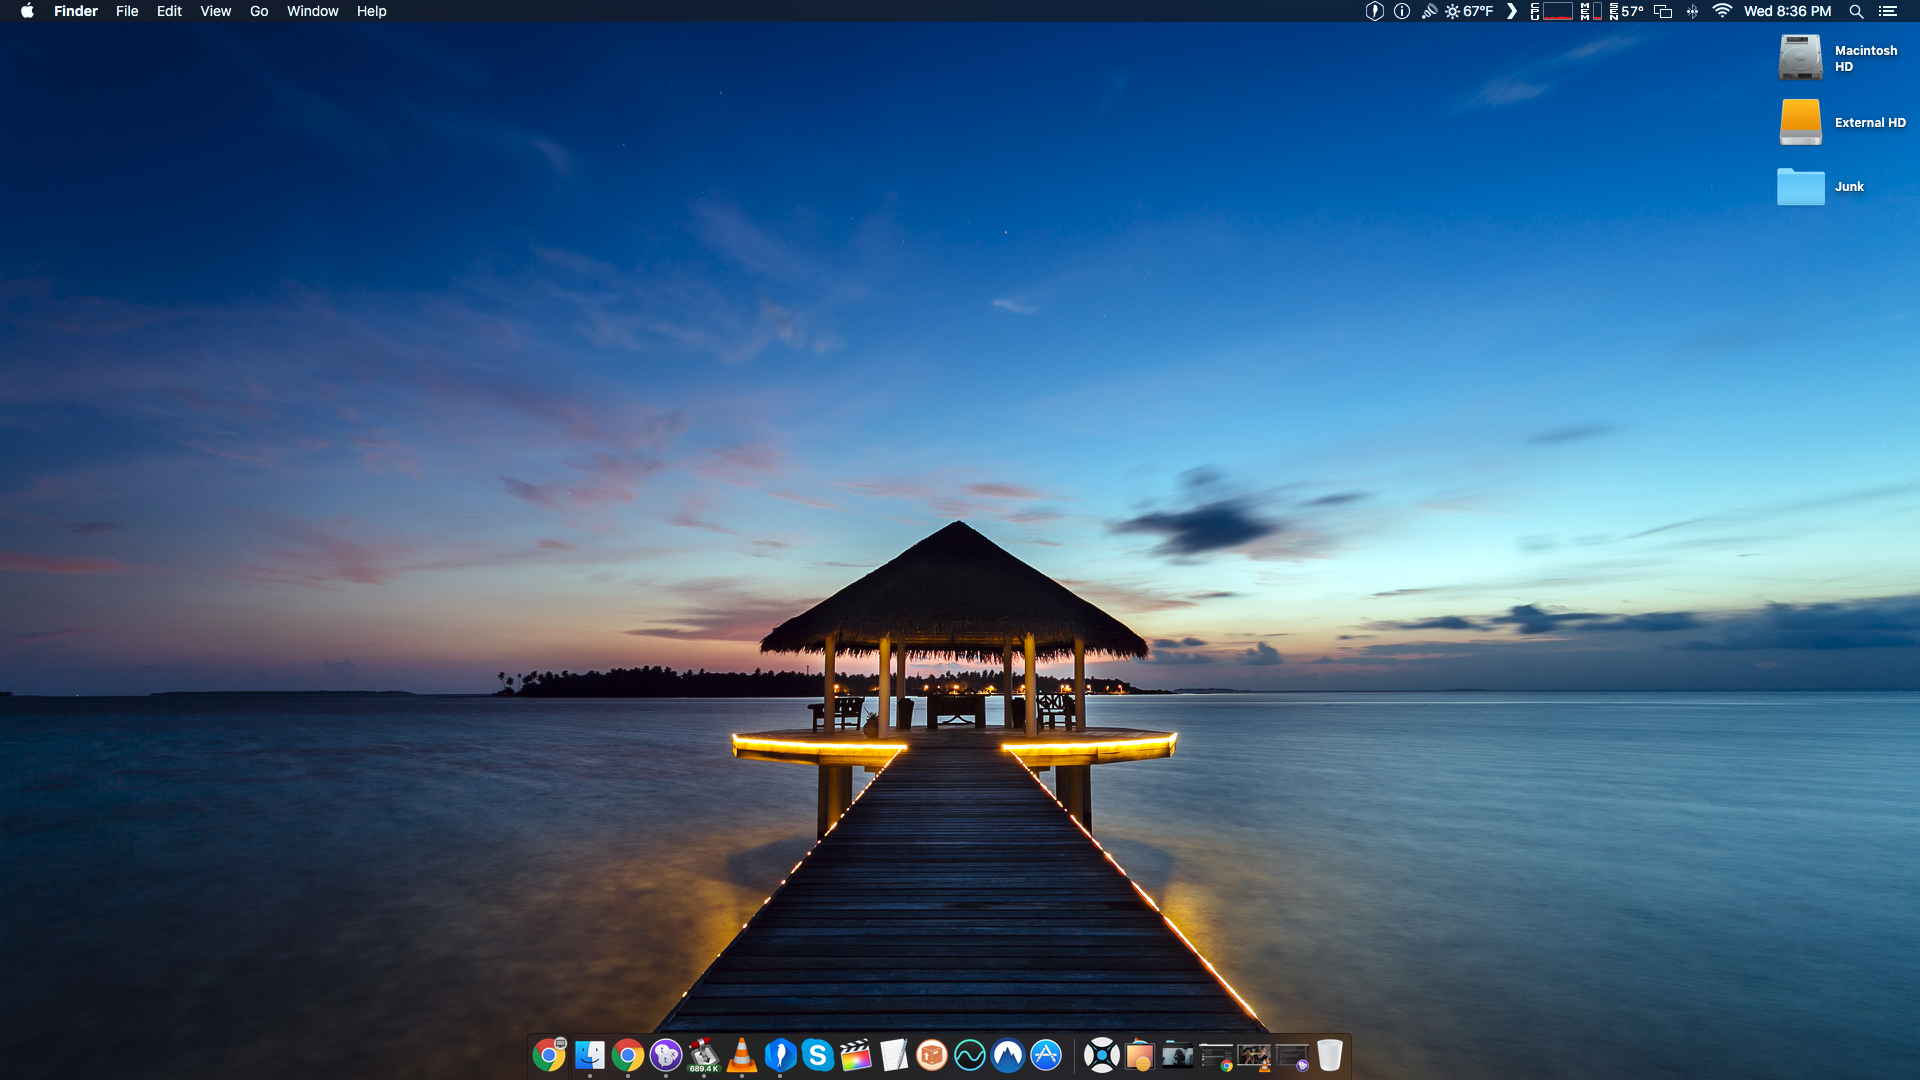The image size is (1920, 1080).
Task: Click the Transmission icon showing 689.4 K
Action: click(704, 1055)
